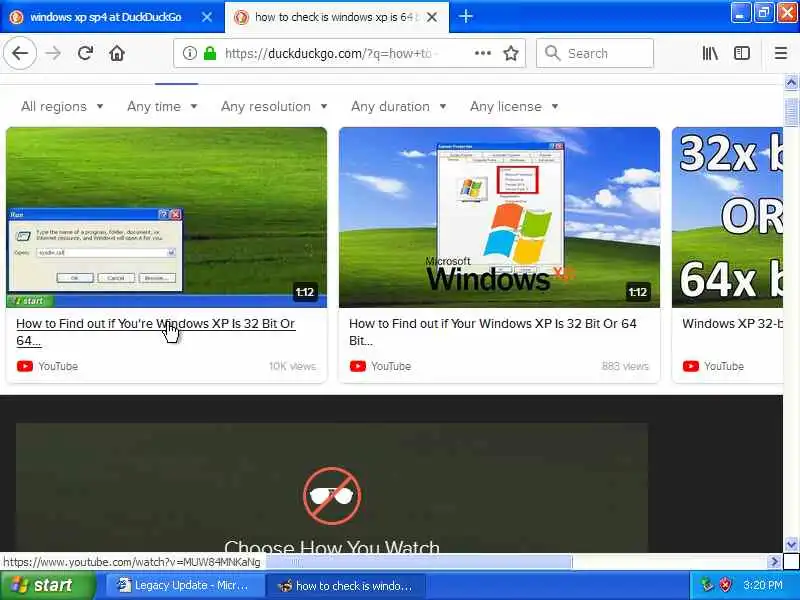Show site information icon in address bar
The height and width of the screenshot is (600, 800).
tap(190, 53)
